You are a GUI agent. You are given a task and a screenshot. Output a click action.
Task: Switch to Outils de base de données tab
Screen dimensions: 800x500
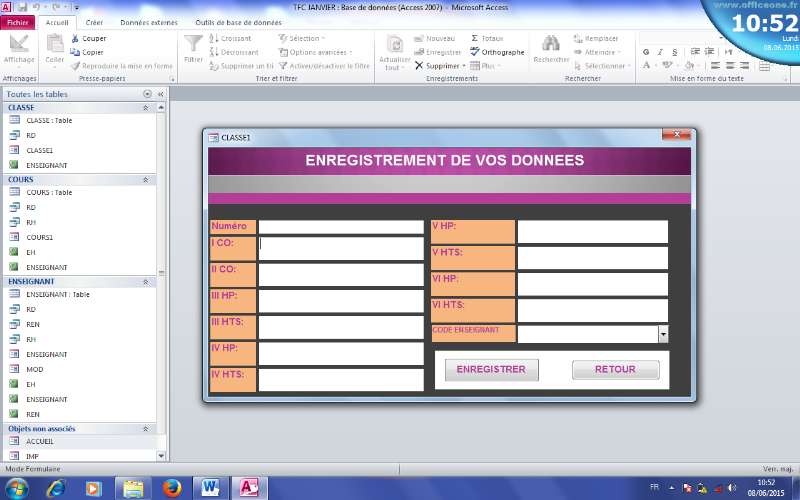238,22
